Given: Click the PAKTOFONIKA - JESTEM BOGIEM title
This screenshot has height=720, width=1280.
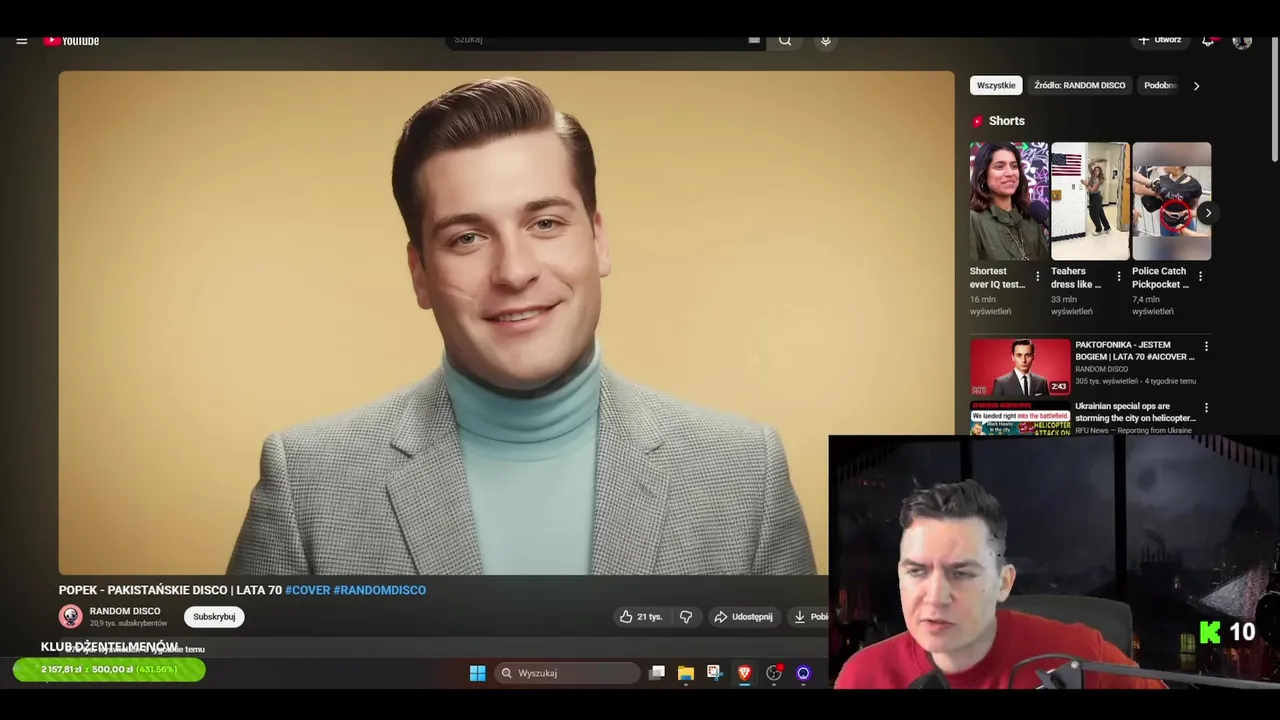Looking at the screenshot, I should 1135,350.
